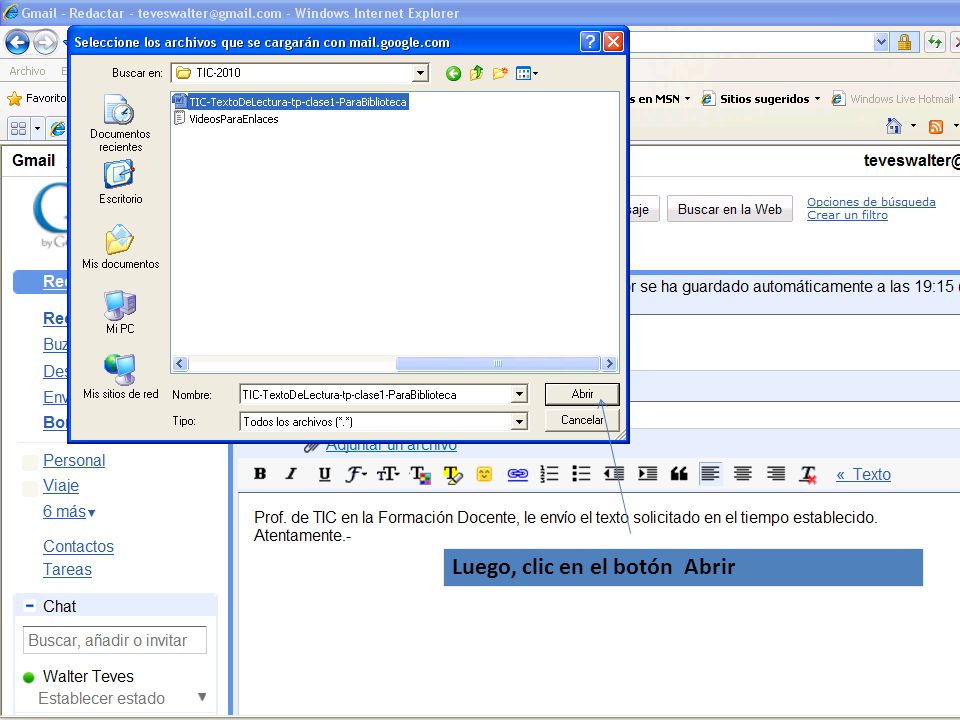Align text to the left
The image size is (960, 720).
pyautogui.click(x=710, y=474)
